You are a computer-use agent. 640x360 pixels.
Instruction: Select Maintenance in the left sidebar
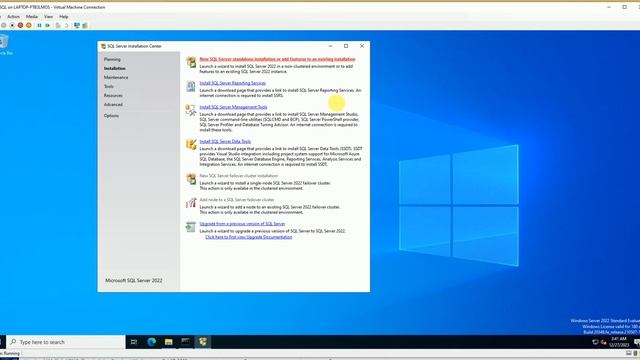[x=116, y=78]
